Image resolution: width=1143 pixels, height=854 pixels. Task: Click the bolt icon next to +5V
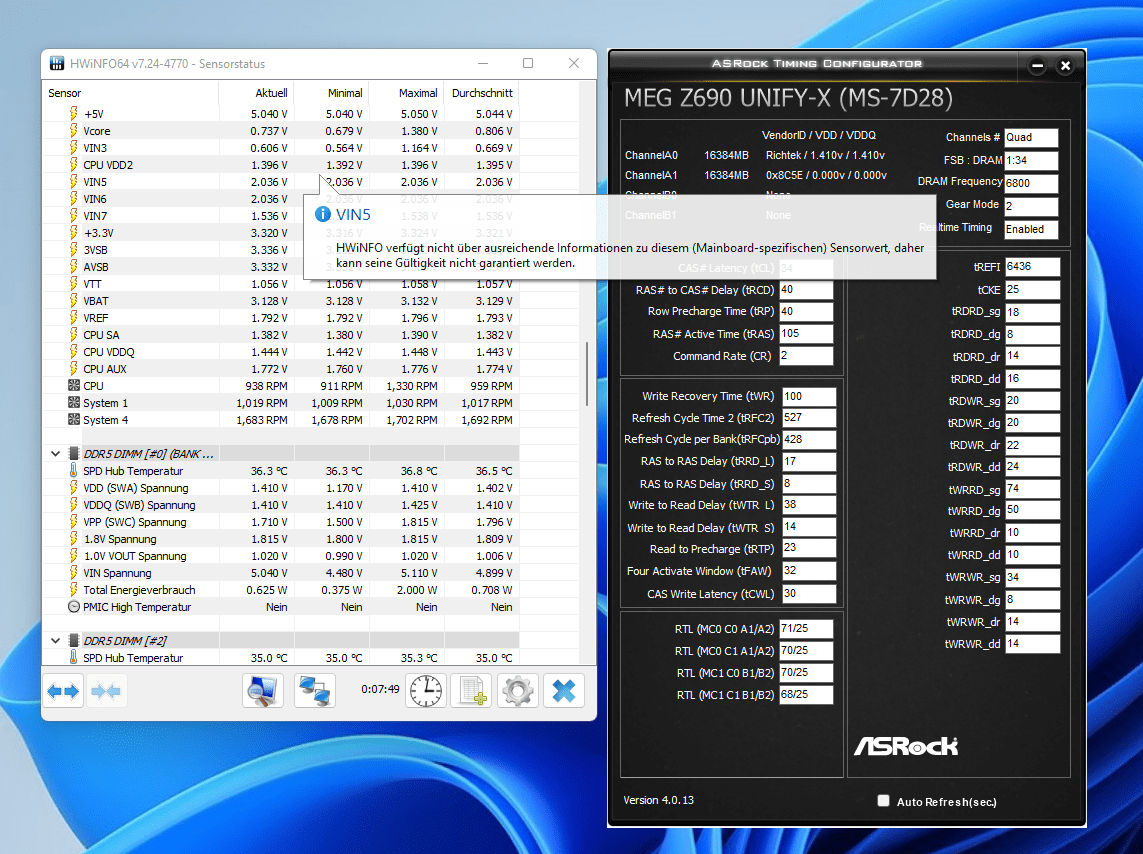click(74, 114)
